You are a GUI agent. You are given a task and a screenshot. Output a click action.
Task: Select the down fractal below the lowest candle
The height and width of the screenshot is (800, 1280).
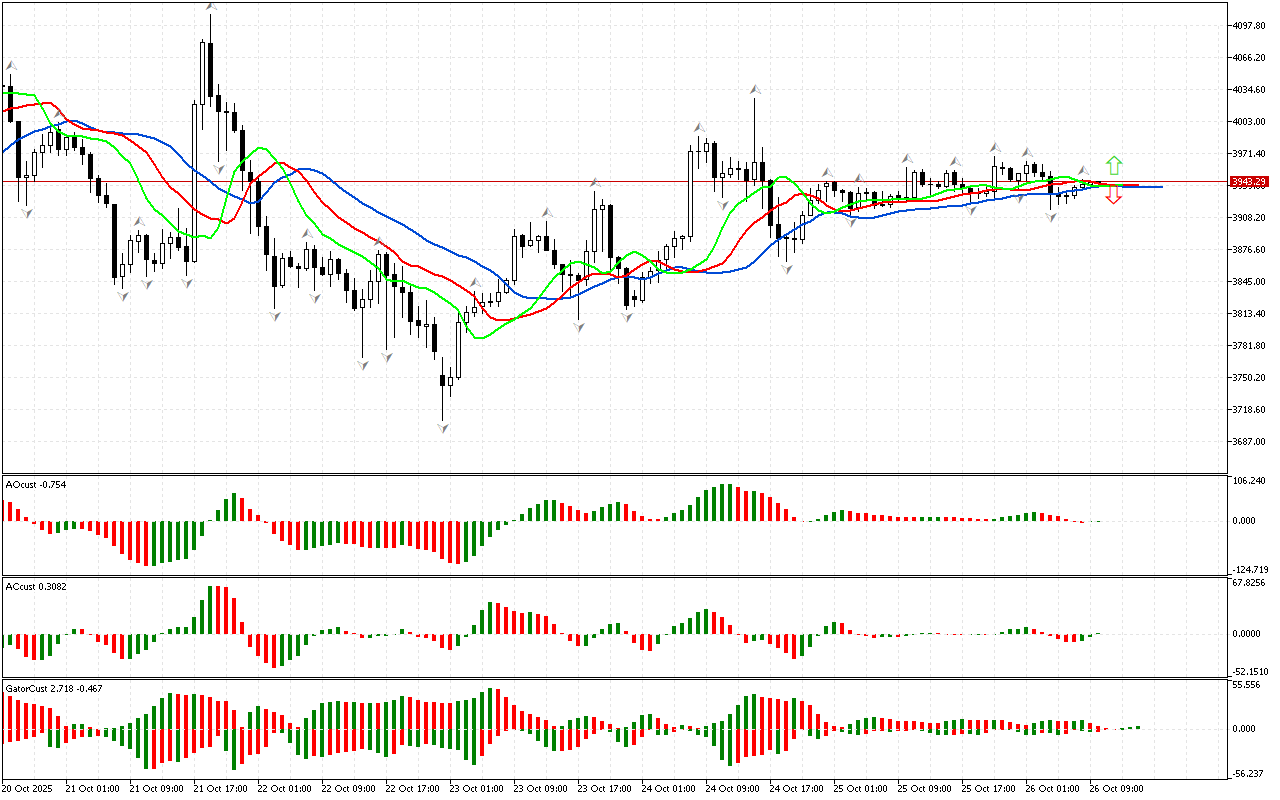click(x=442, y=427)
